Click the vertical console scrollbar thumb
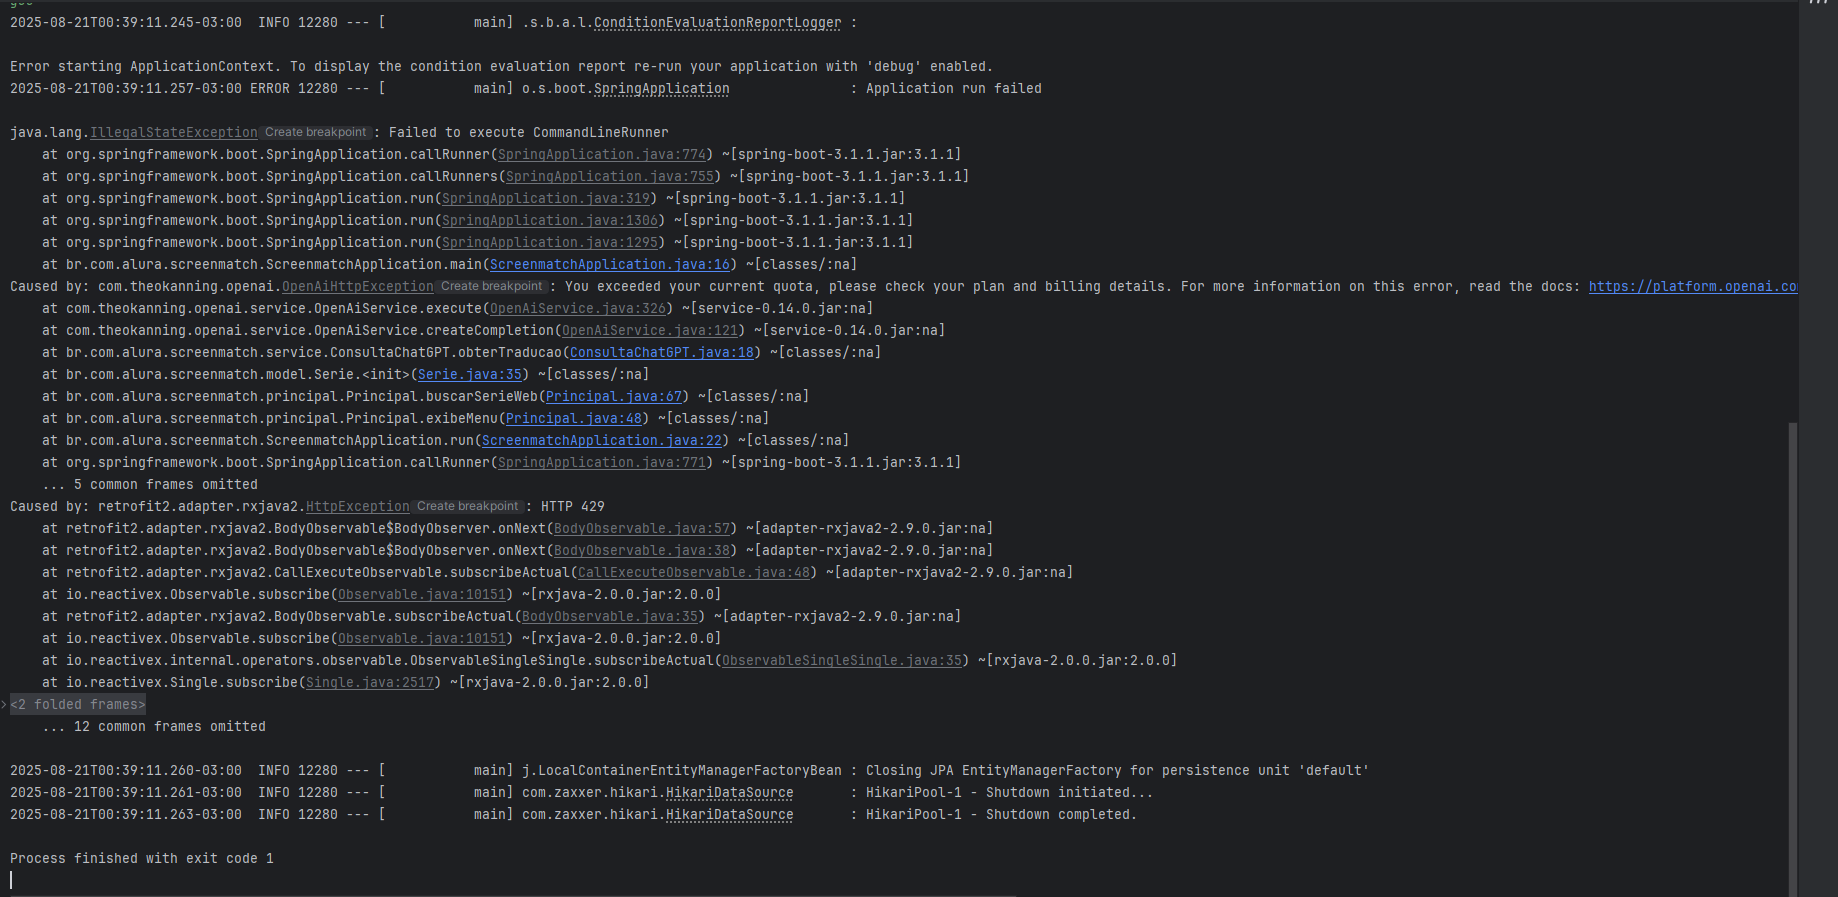This screenshot has width=1838, height=897. (1793, 658)
